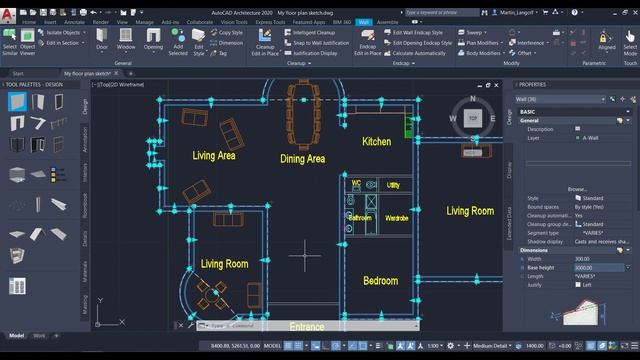The width and height of the screenshot is (640, 360).
Task: Open the Edit in Section dropdown
Action: 83,43
